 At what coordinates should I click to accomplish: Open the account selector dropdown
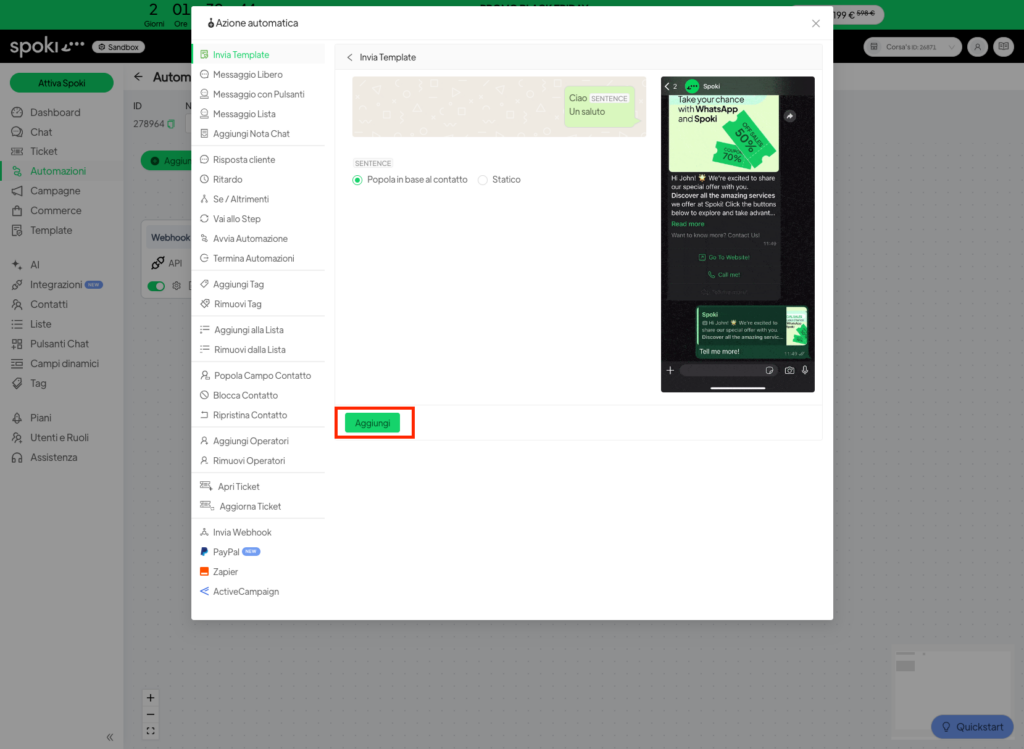tap(911, 47)
